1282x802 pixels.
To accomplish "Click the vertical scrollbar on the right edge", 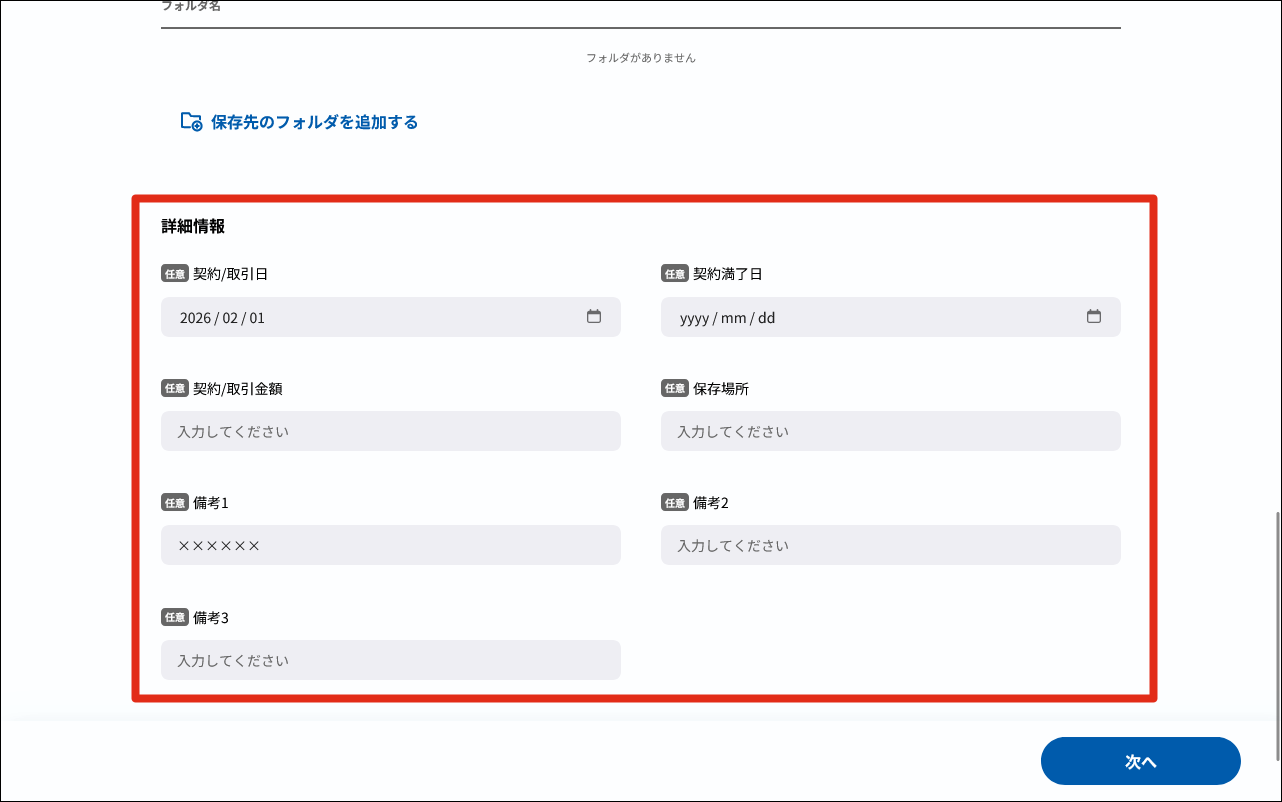I will pyautogui.click(x=1277, y=635).
